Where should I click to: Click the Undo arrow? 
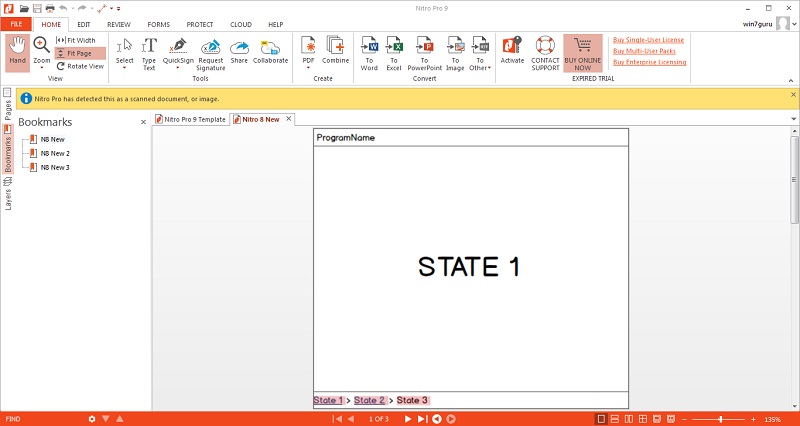[63, 8]
